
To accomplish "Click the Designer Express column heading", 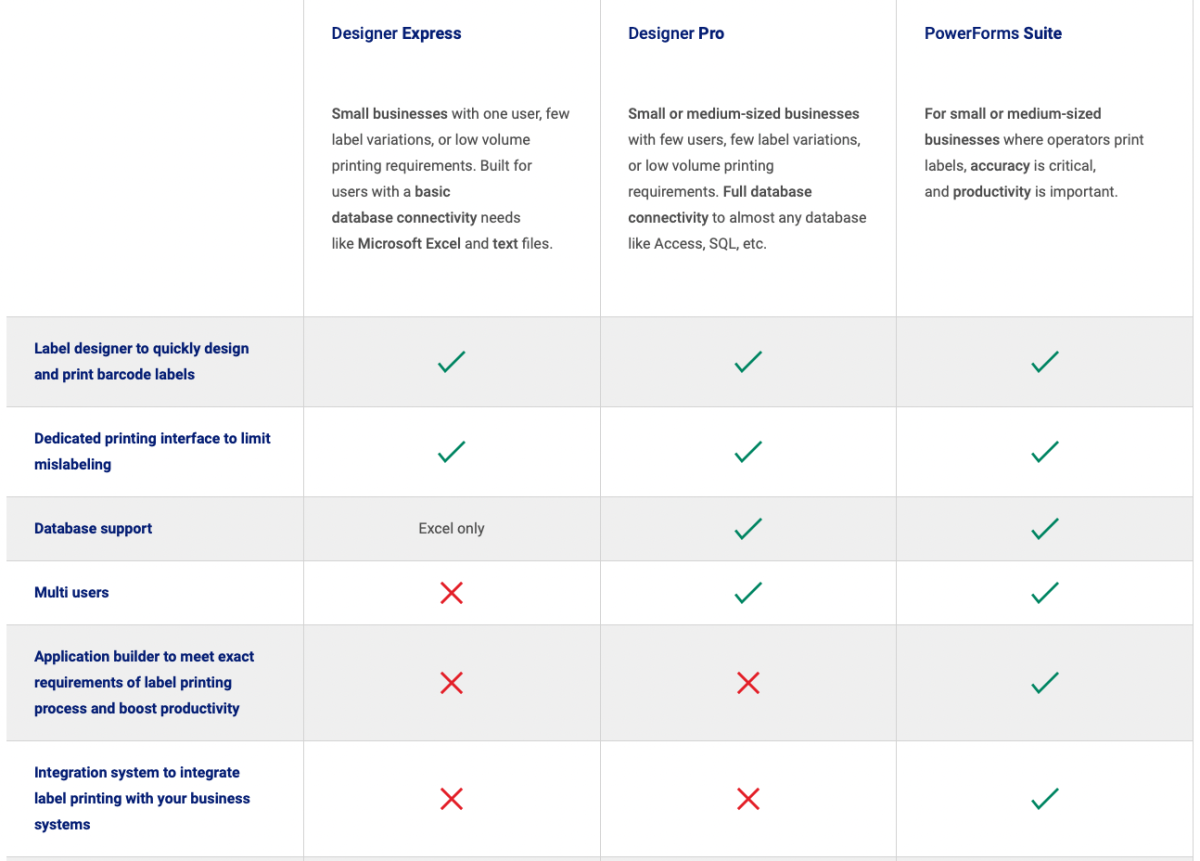I will click(396, 34).
